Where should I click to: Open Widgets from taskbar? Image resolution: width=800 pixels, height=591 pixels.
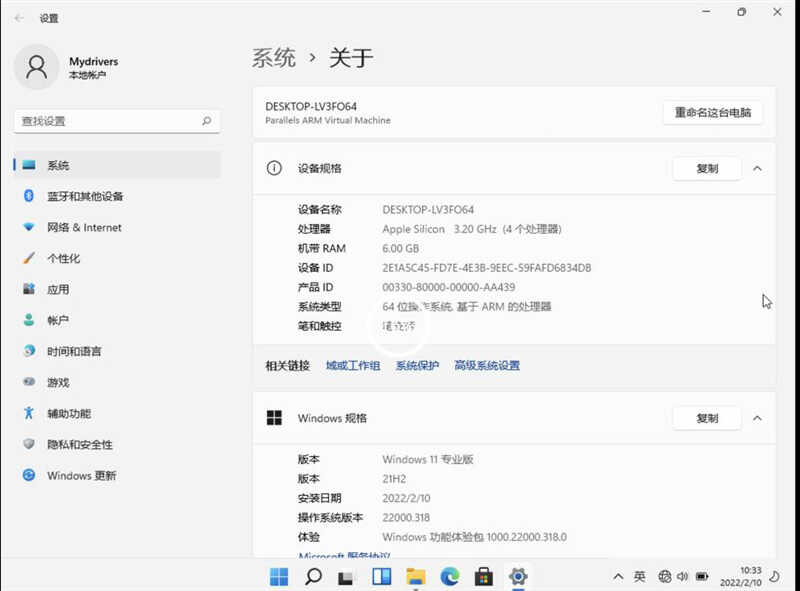tap(381, 577)
